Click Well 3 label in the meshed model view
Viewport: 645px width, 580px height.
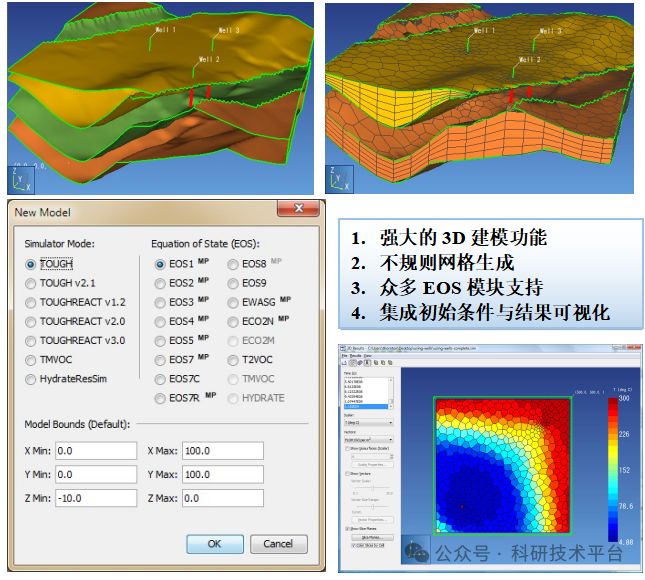click(x=551, y=31)
